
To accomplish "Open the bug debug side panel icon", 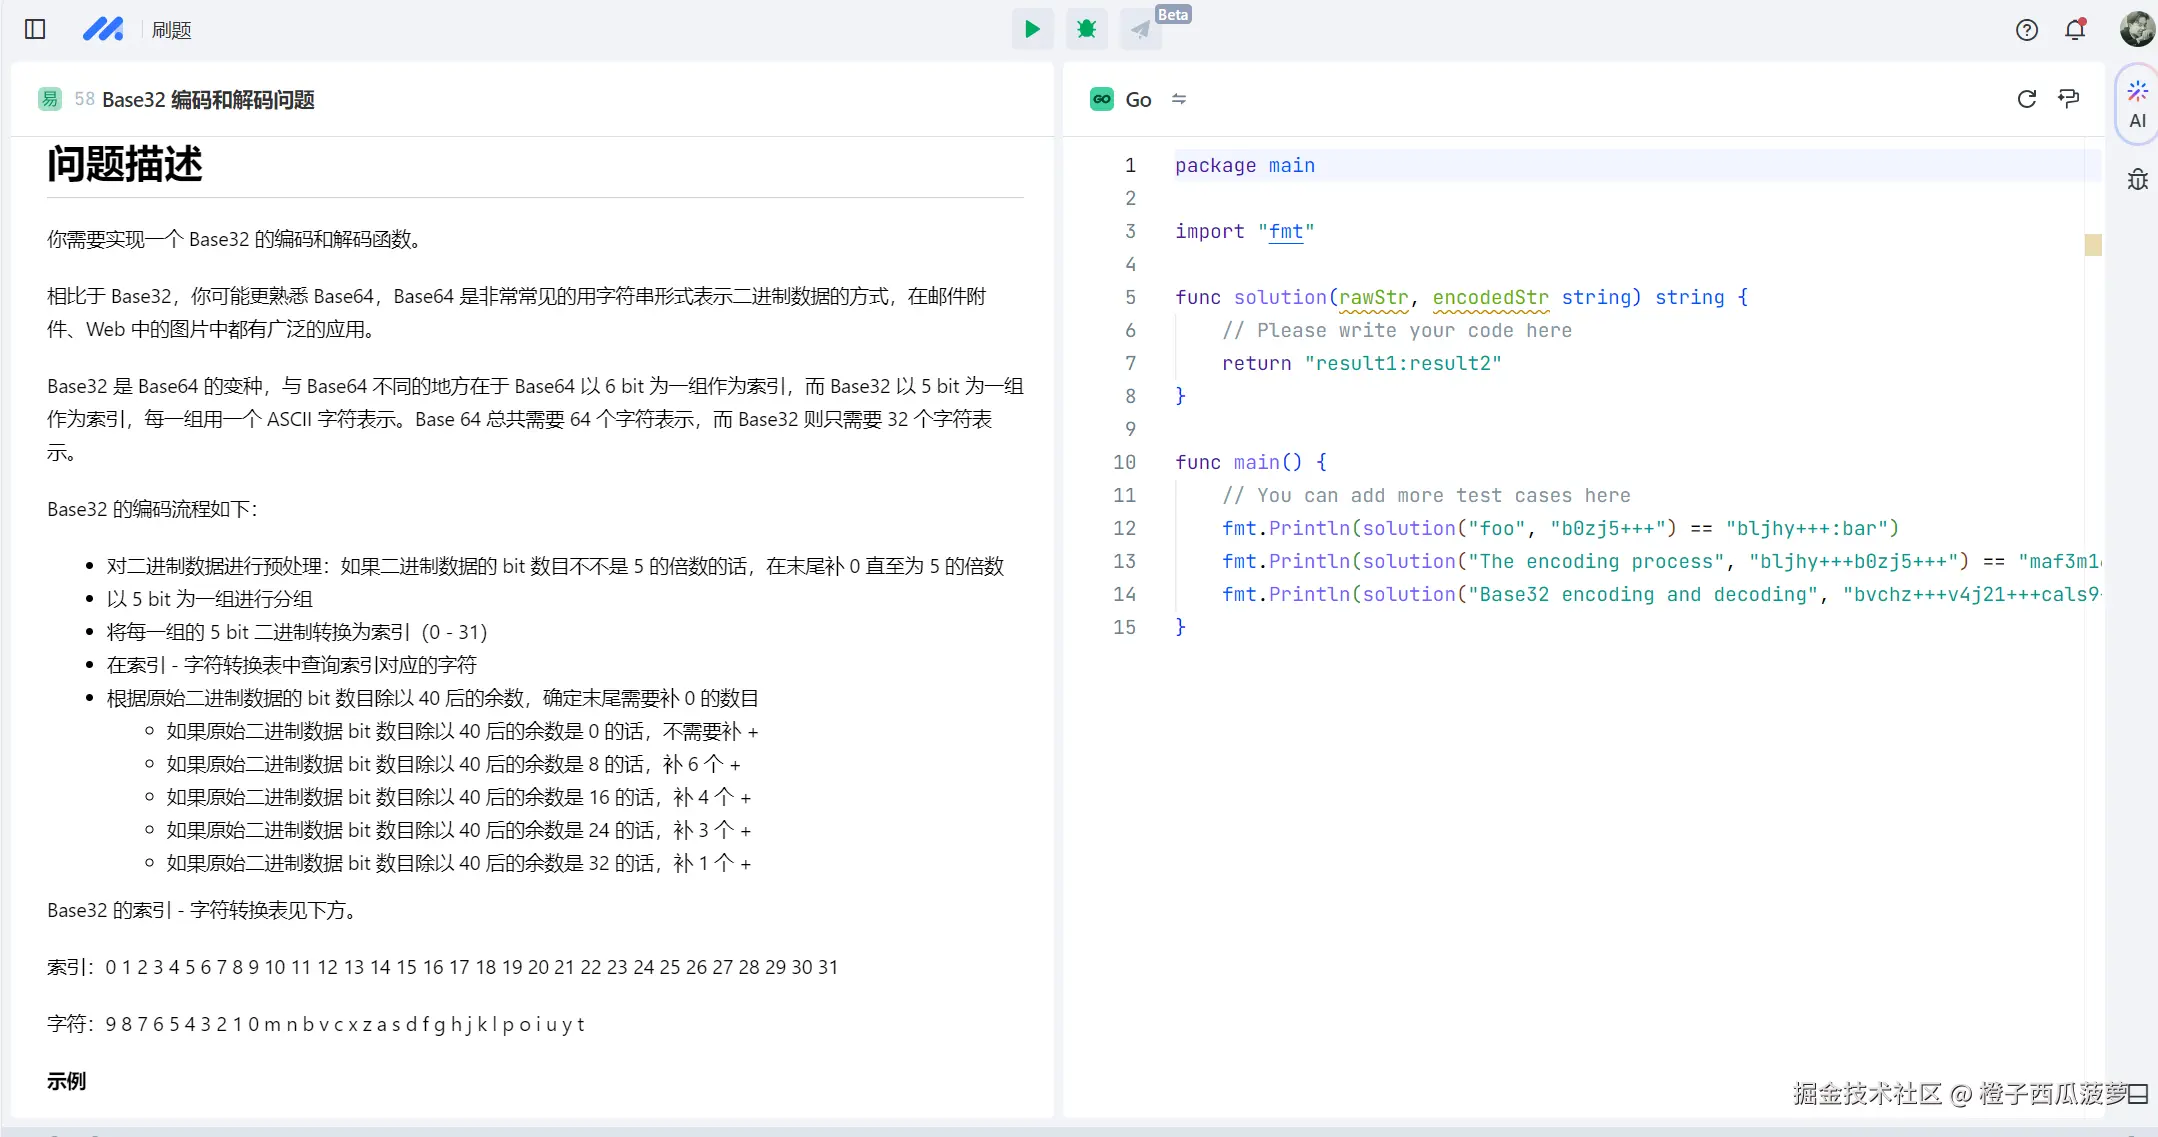I will [x=2138, y=180].
